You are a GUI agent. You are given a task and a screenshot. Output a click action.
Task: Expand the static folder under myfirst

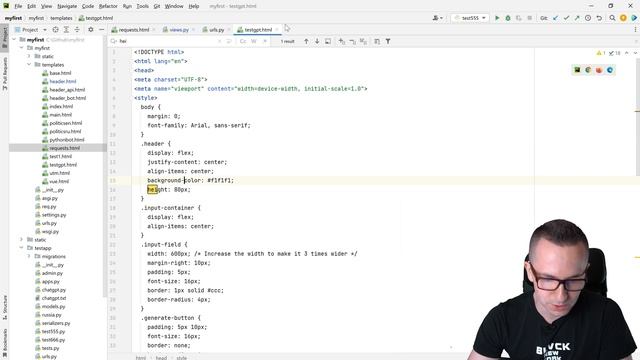pos(29,56)
